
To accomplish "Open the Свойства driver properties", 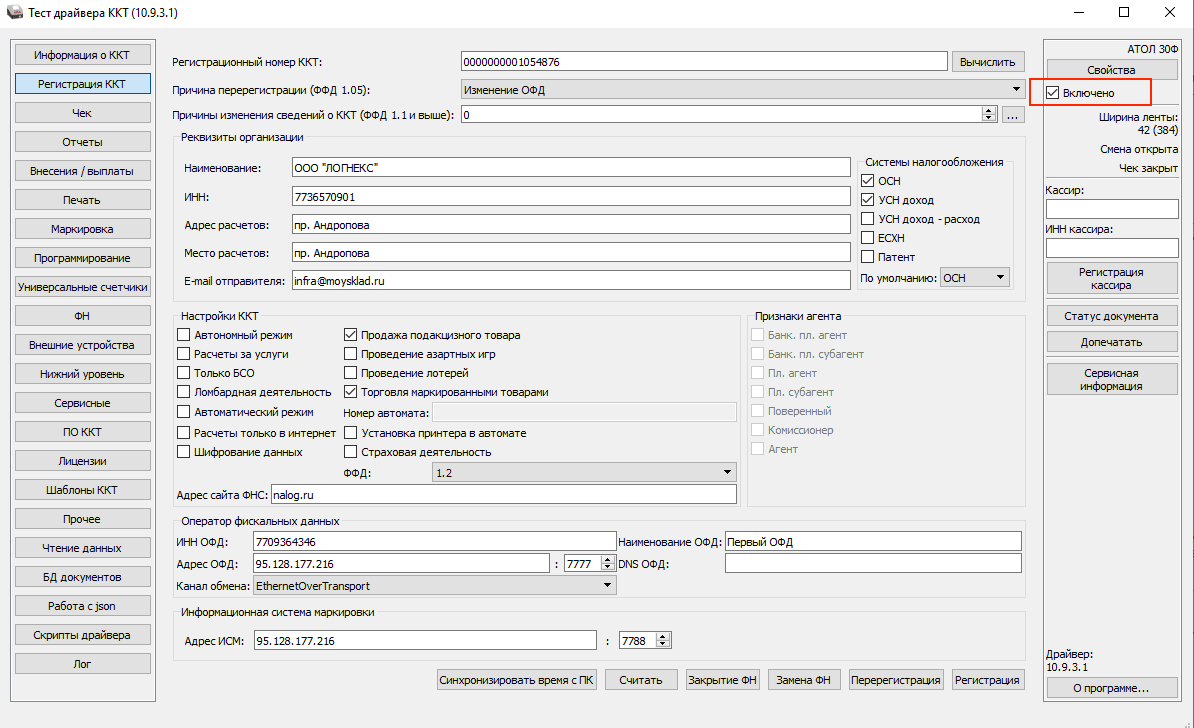I will pyautogui.click(x=1111, y=70).
